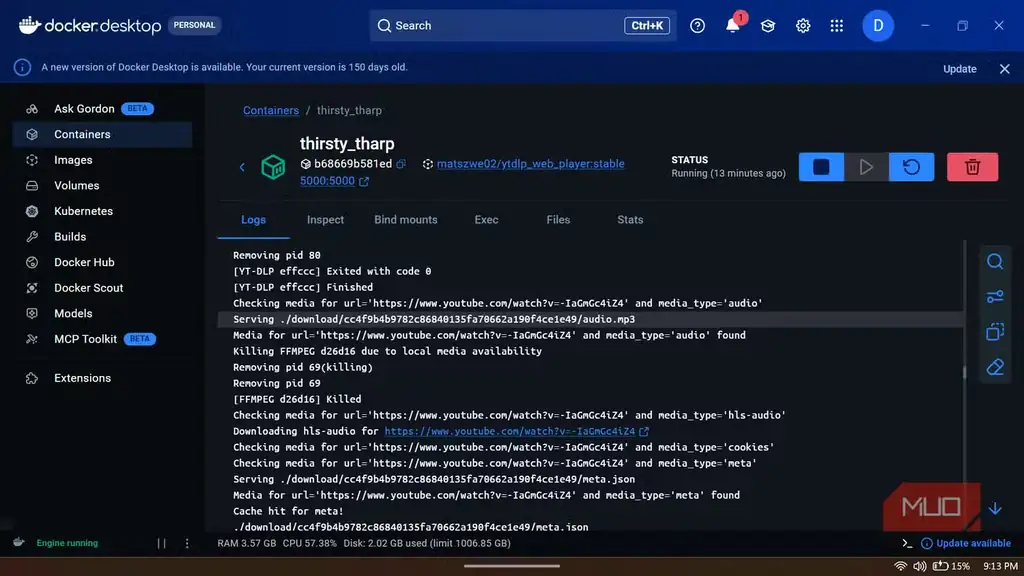Open the terminal icon in footer

906,543
